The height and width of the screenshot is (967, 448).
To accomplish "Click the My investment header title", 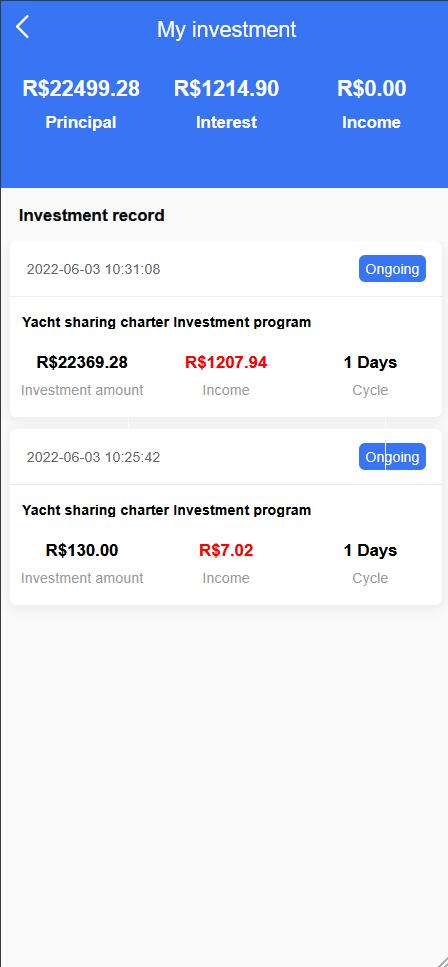I will pyautogui.click(x=226, y=29).
